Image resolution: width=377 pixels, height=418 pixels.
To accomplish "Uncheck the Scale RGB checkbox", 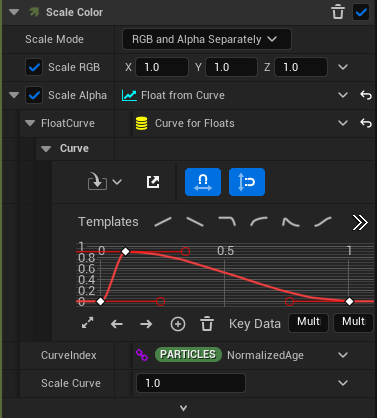I will (x=34, y=67).
